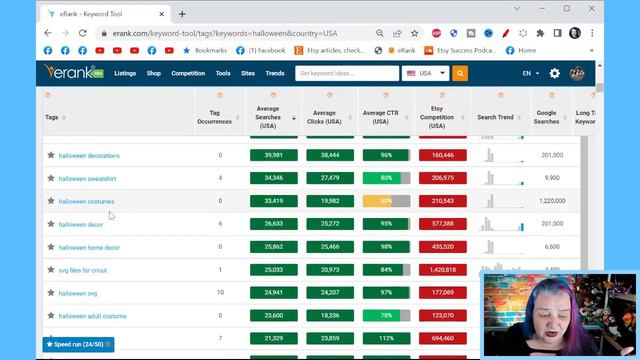Star the halloween adult costume tag
Viewport: 640px width, 360px height.
(x=51, y=316)
